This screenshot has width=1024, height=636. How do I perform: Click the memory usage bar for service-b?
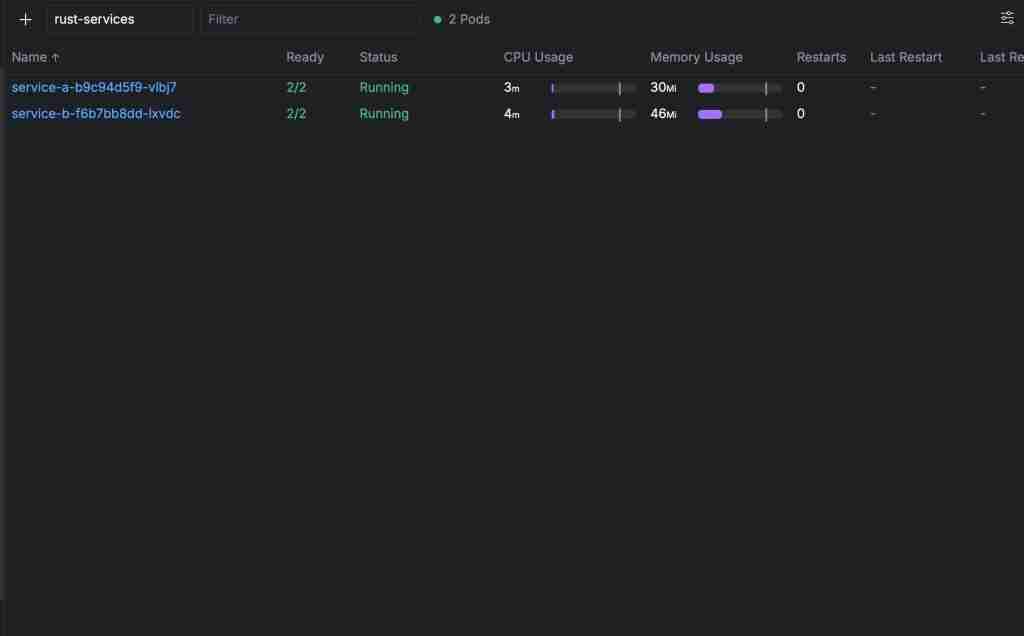(739, 114)
